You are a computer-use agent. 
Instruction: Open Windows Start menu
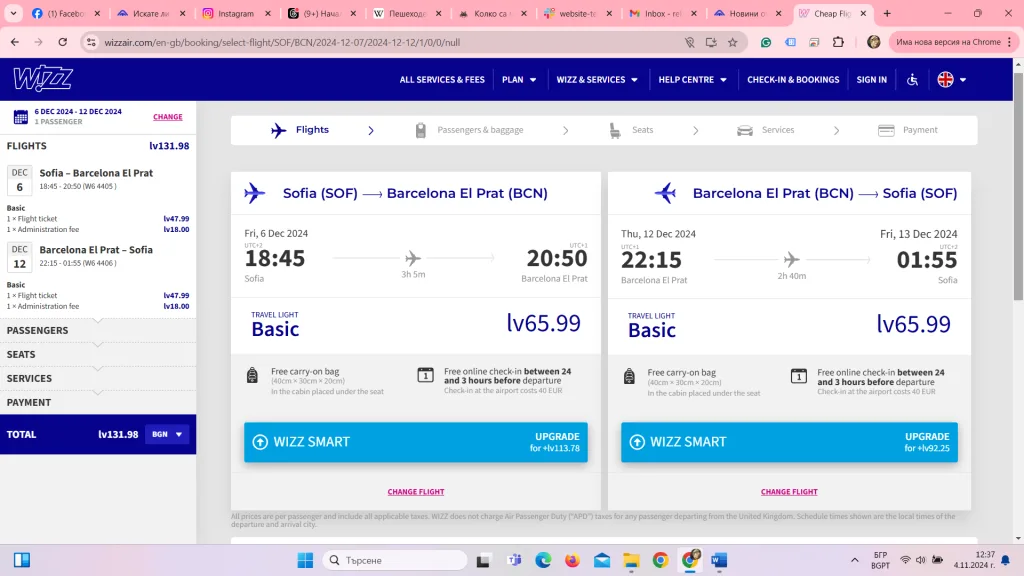tap(305, 560)
